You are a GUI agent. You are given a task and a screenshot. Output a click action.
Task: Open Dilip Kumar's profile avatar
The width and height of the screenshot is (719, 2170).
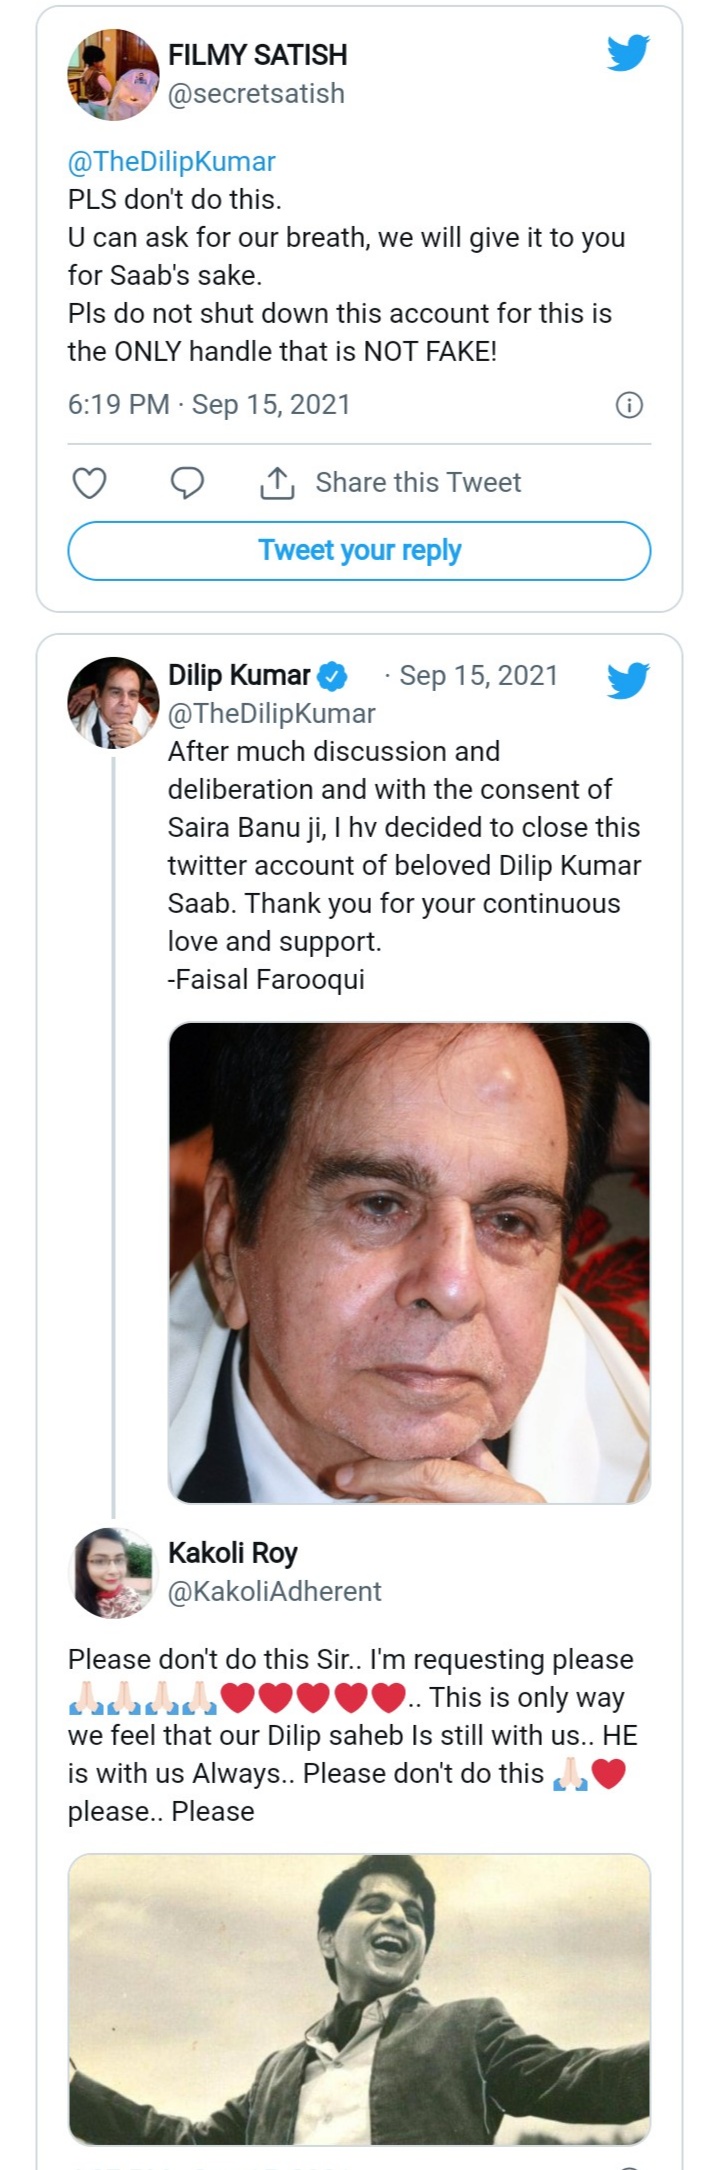tap(113, 702)
